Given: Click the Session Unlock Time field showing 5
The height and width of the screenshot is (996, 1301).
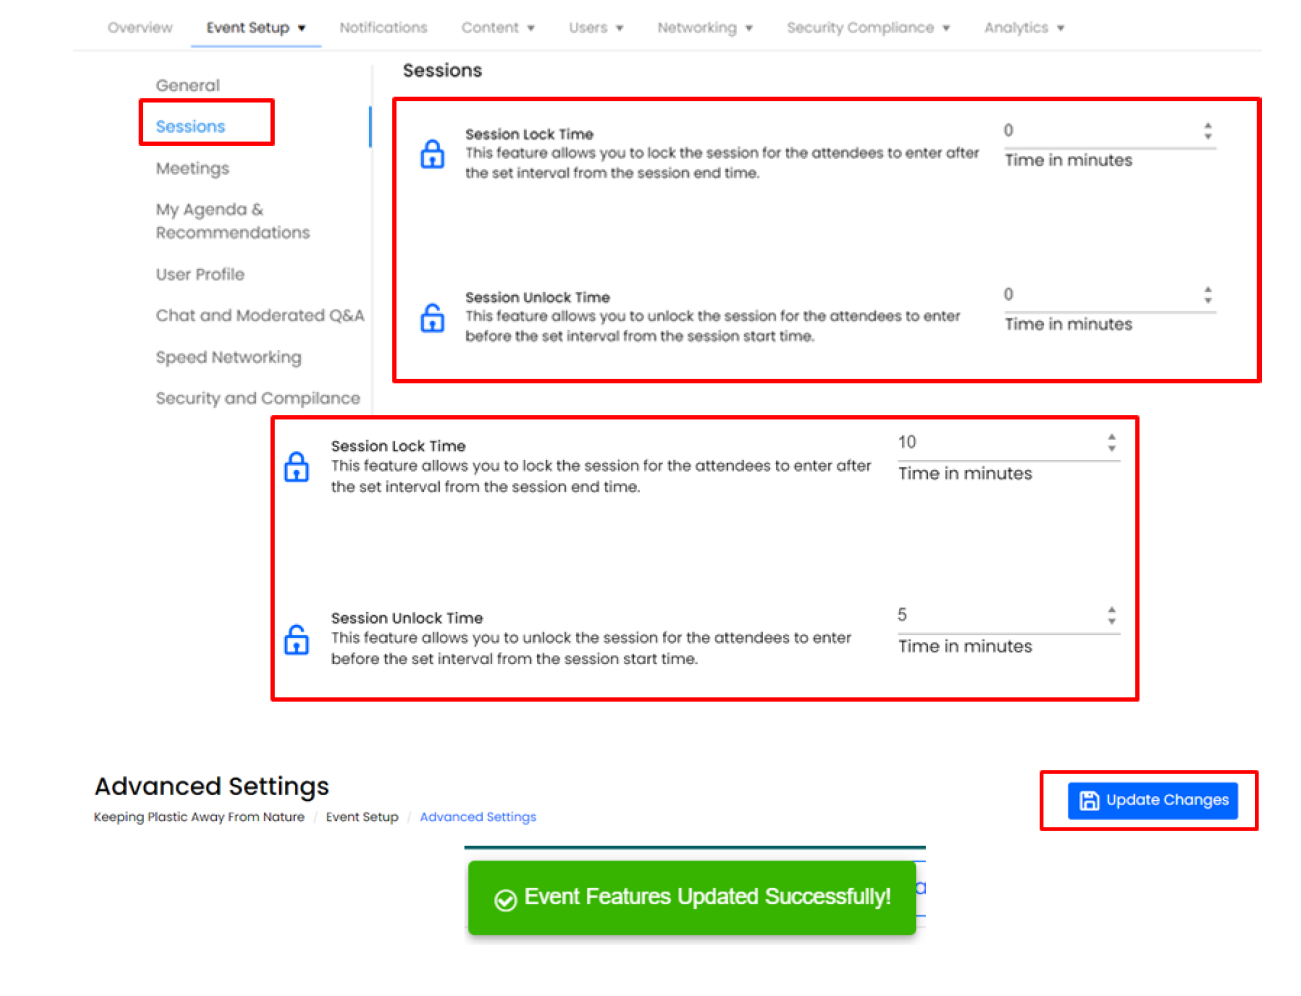Looking at the screenshot, I should (996, 615).
